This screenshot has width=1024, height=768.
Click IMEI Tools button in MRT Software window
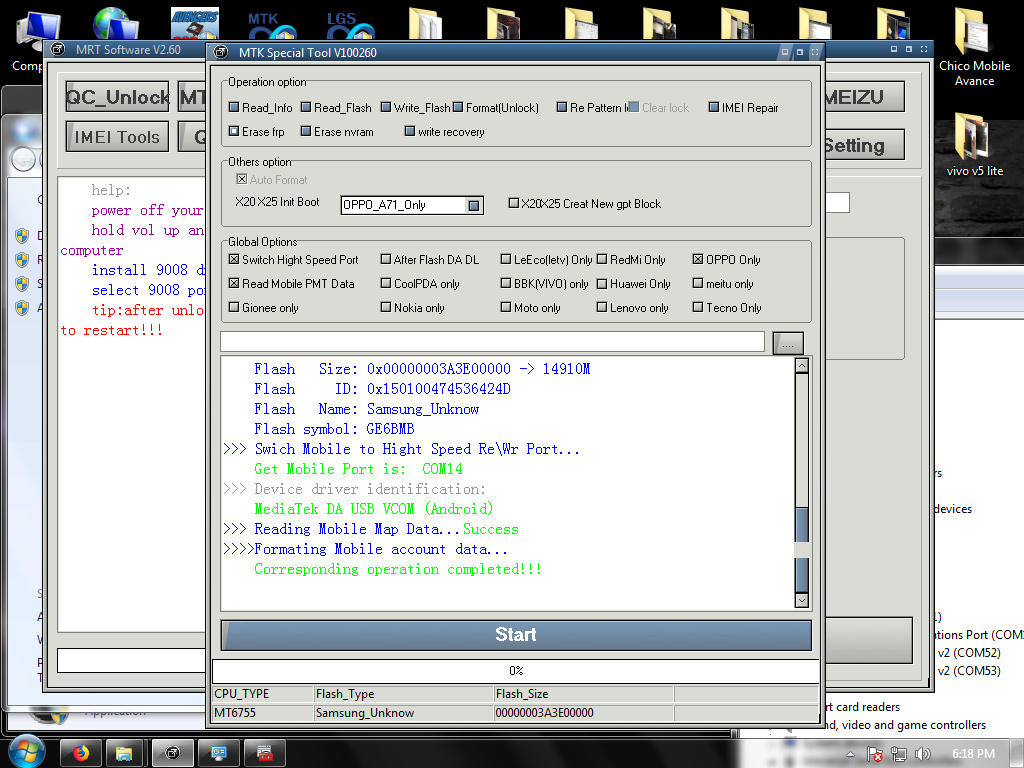118,136
